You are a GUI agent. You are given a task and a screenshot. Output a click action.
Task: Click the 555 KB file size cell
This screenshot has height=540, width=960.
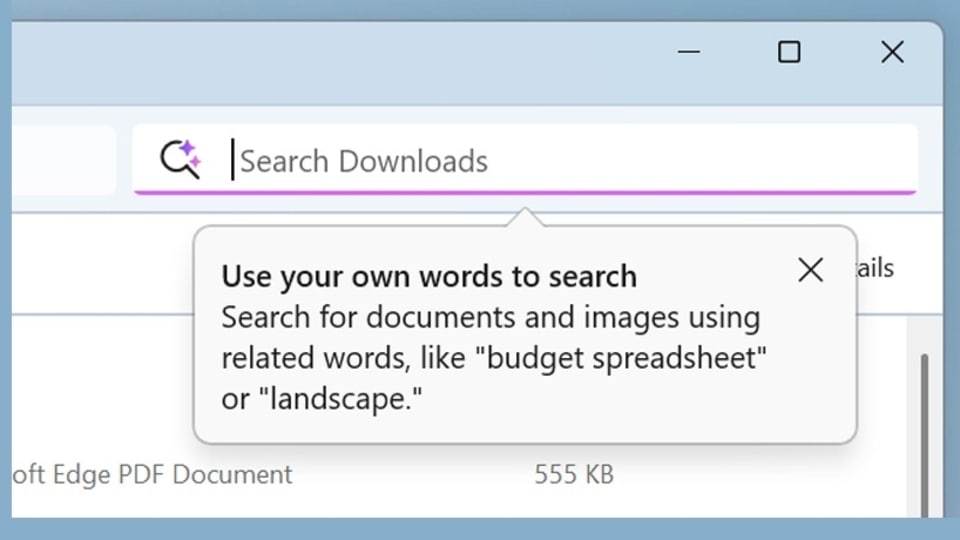573,474
